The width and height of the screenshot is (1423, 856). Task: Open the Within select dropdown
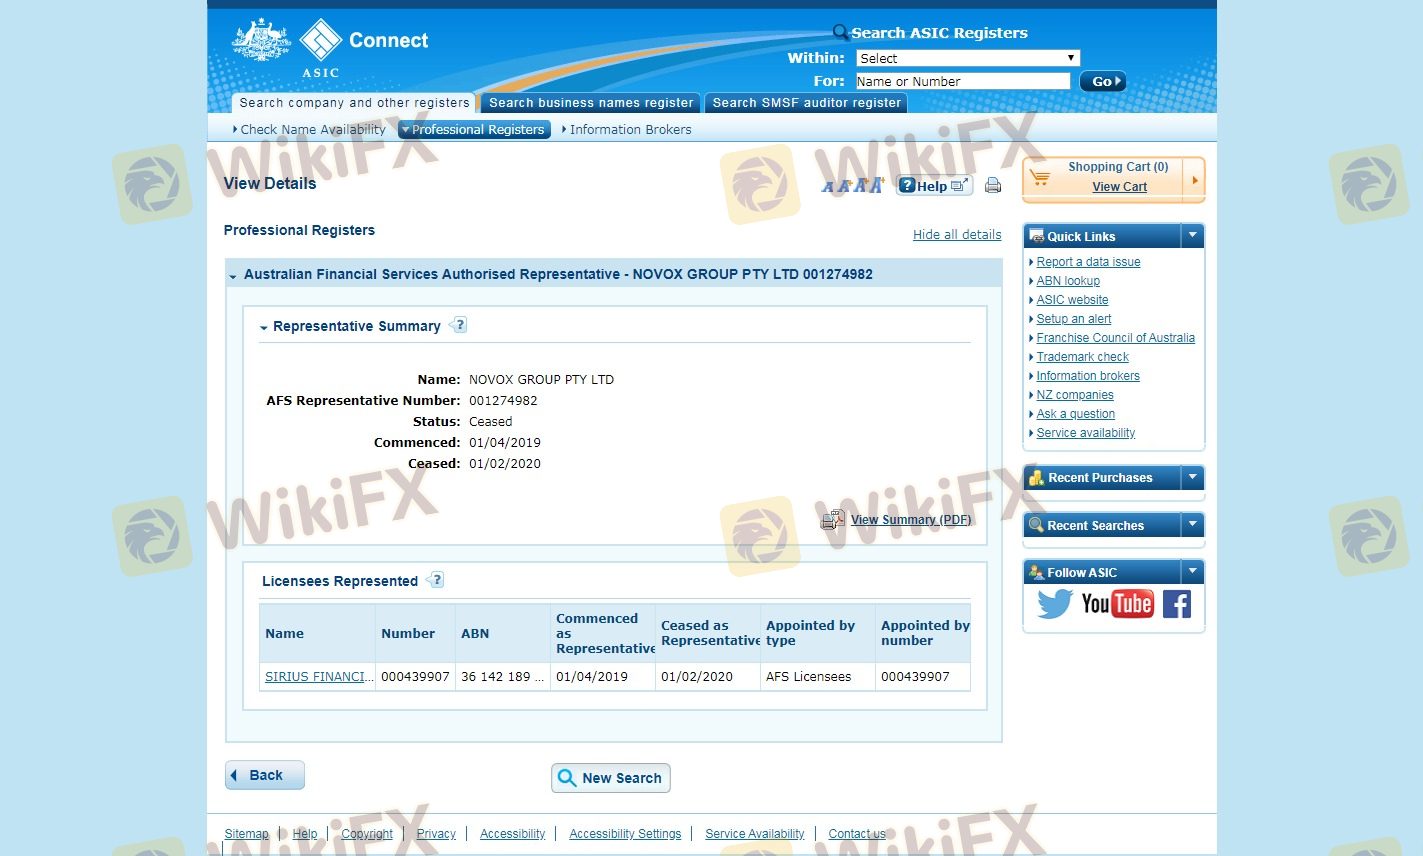pos(967,58)
